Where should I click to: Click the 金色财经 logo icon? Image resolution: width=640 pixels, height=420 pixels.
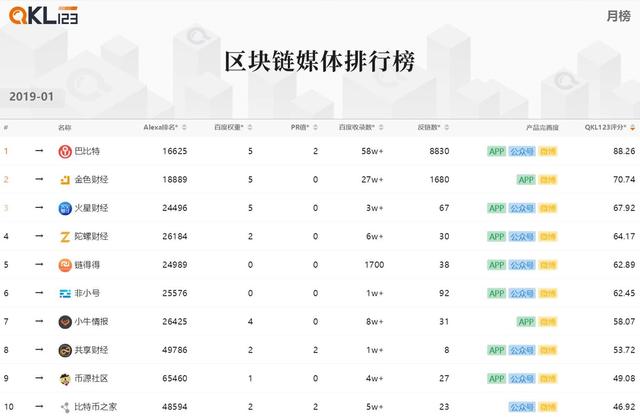[x=65, y=180]
